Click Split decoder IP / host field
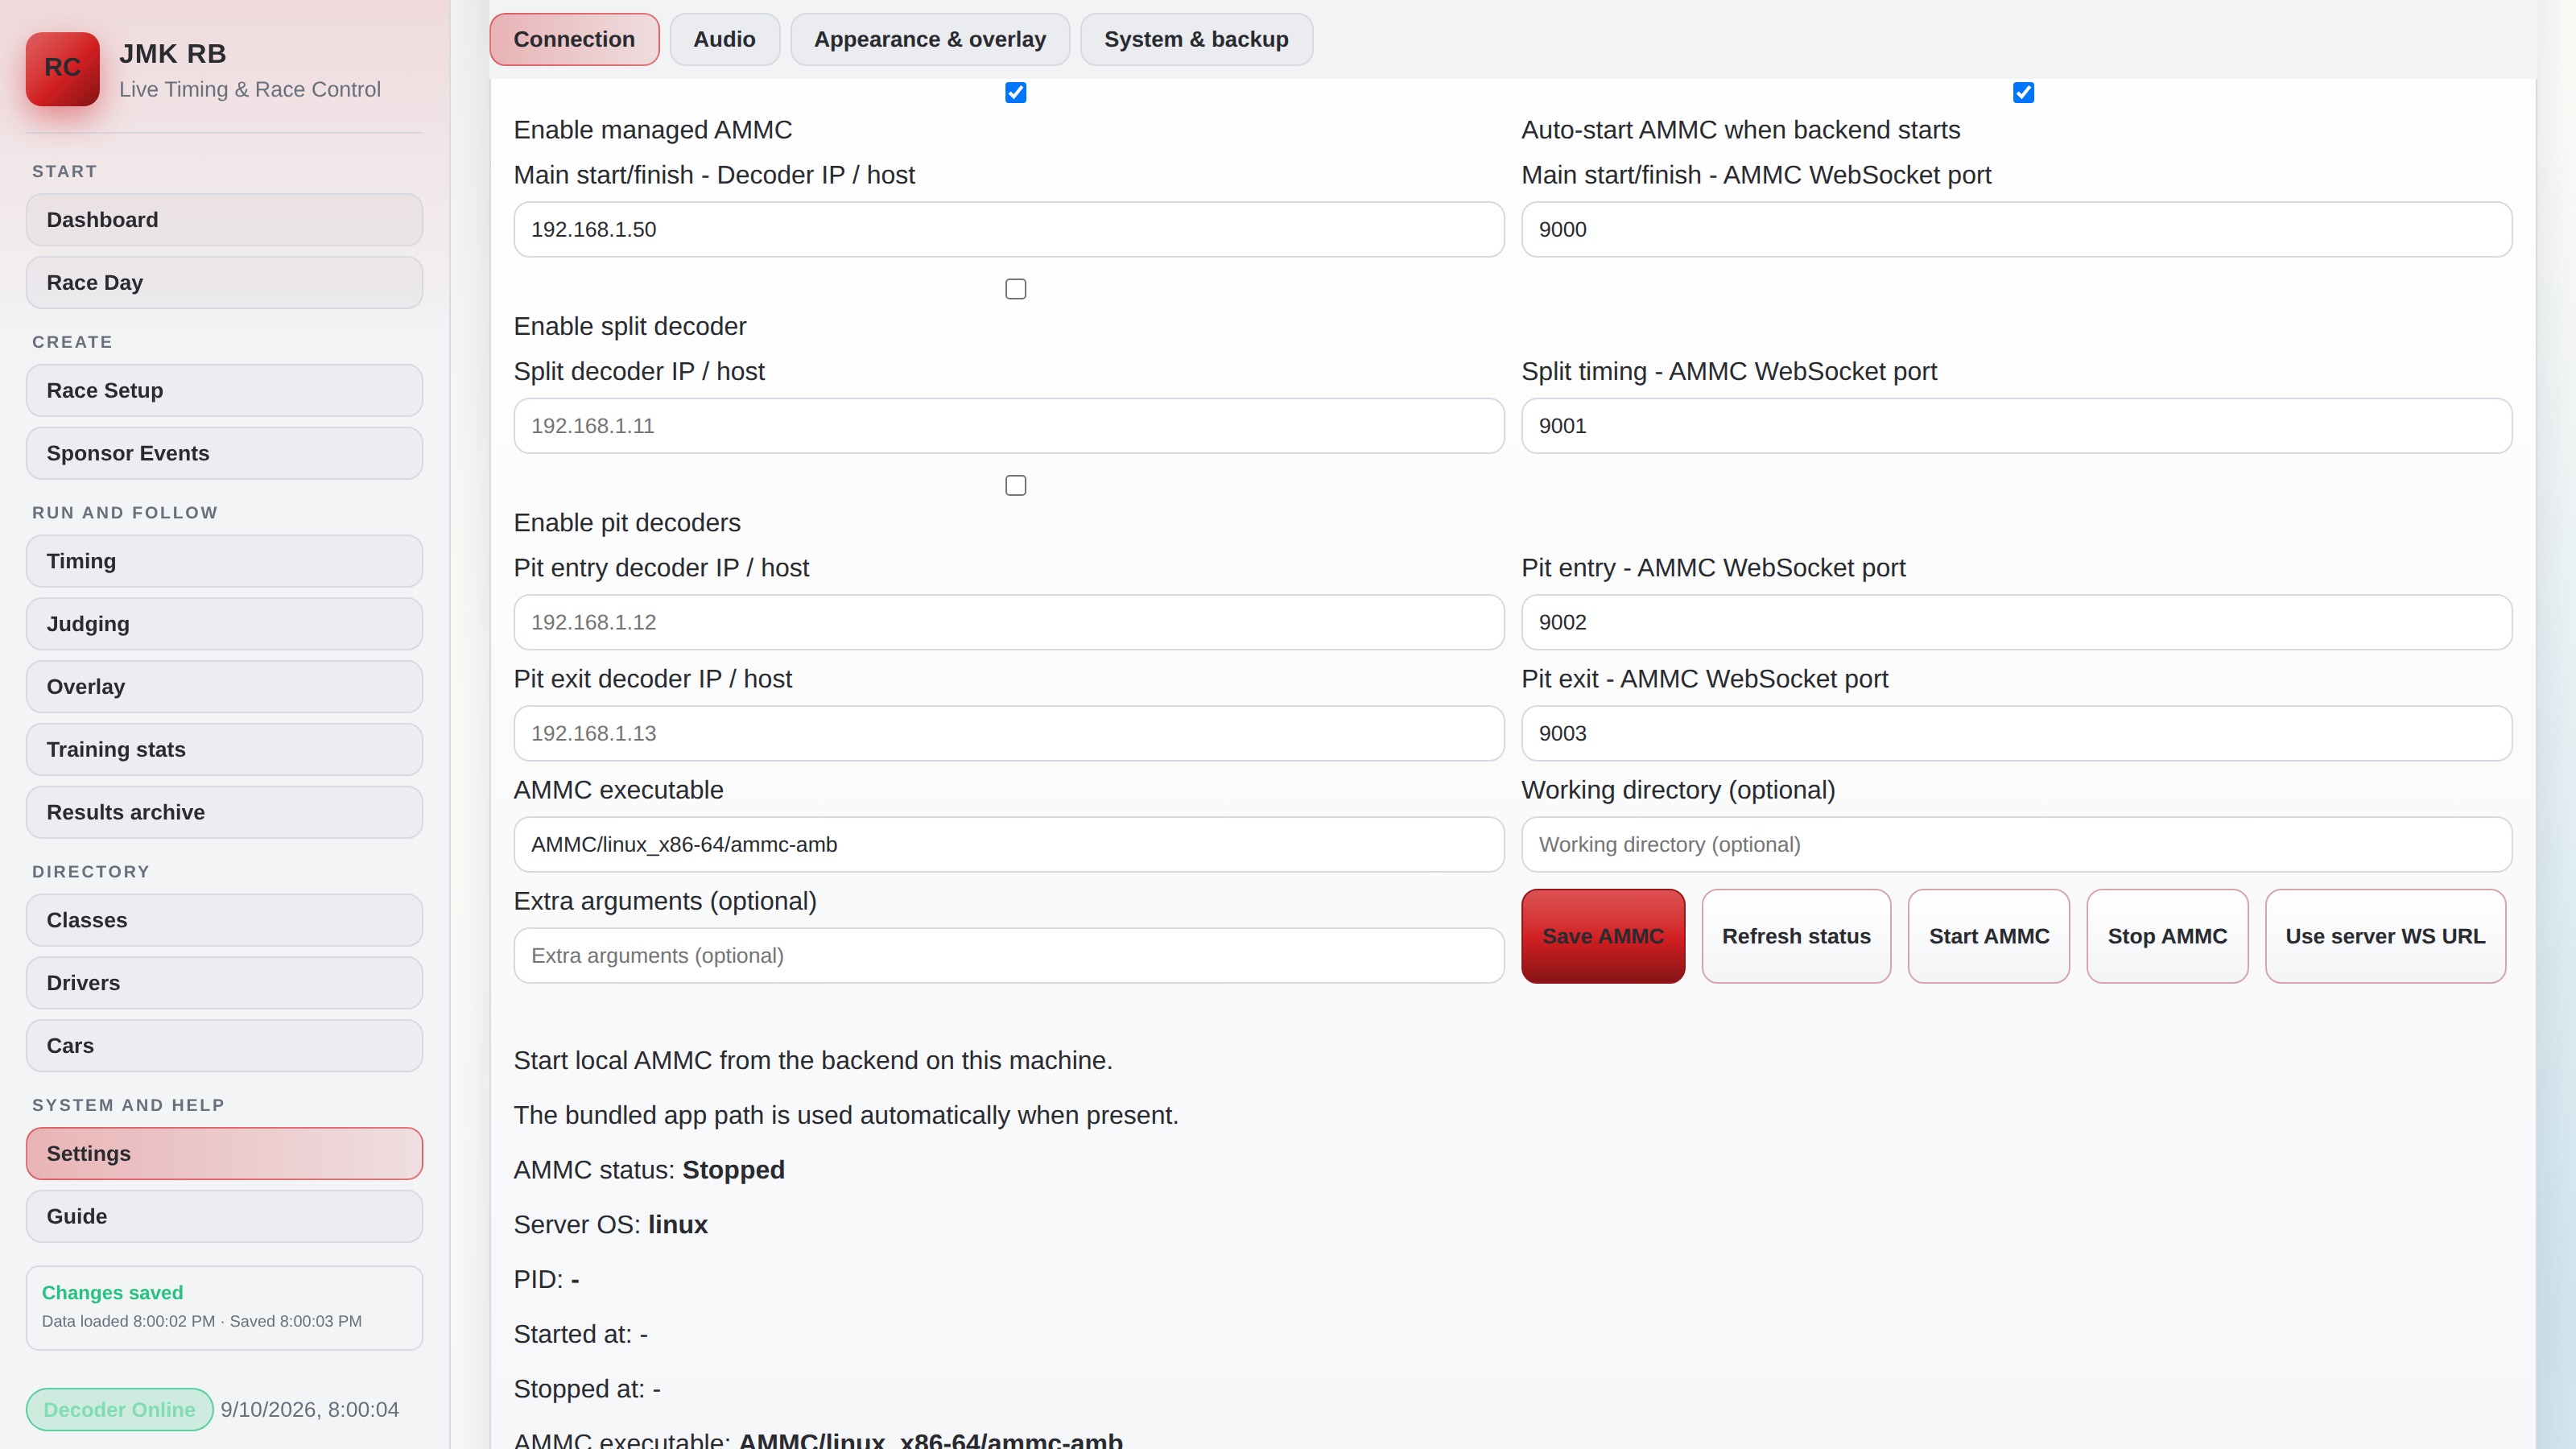The image size is (2576, 1449). tap(1009, 426)
